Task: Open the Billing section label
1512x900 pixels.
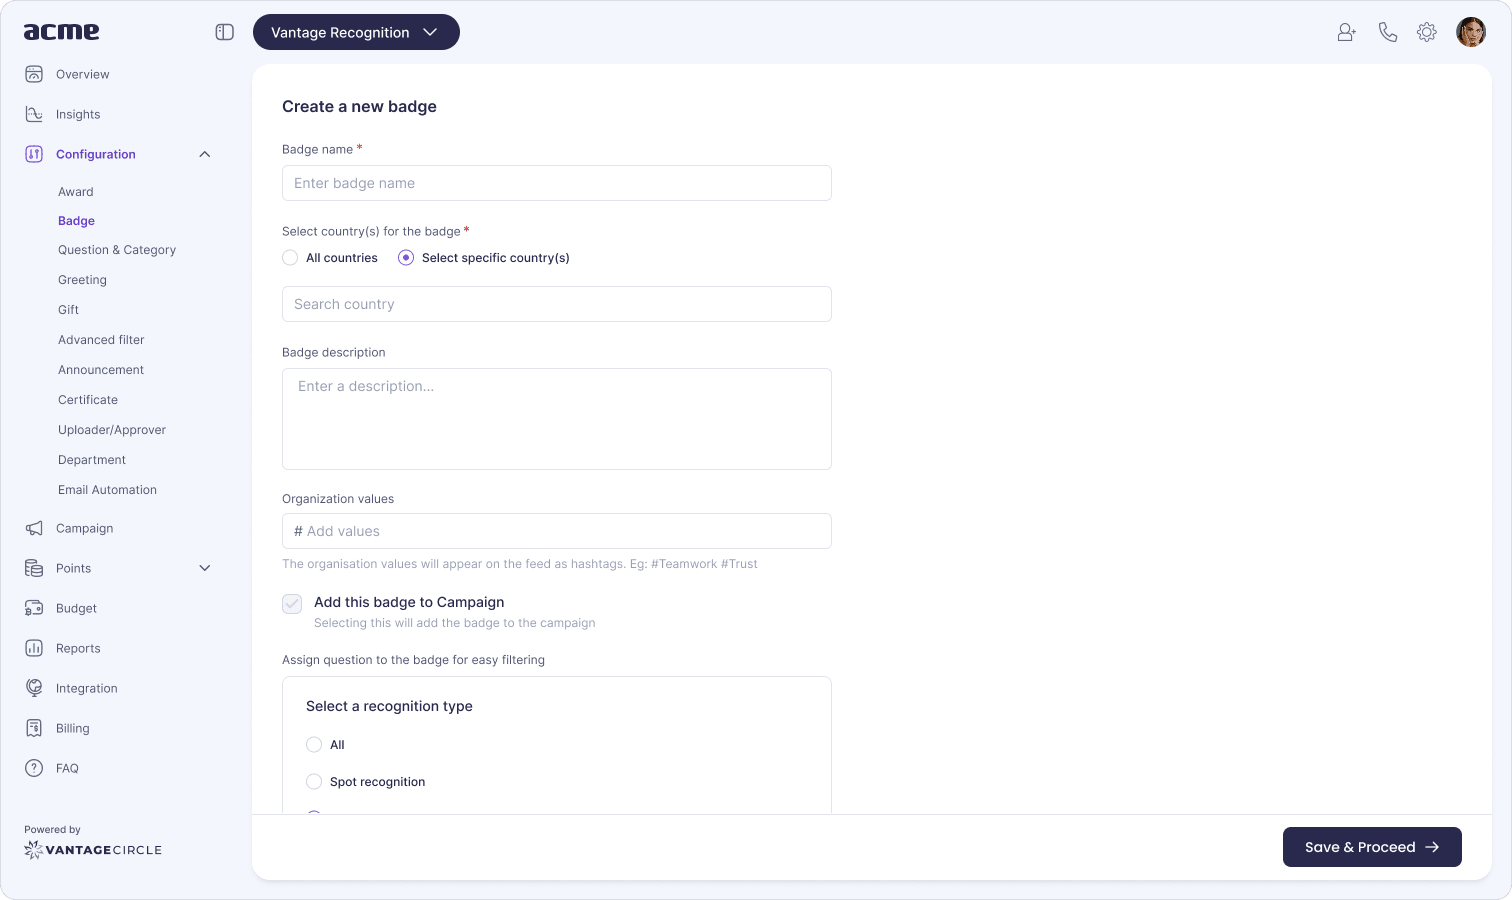Action: pyautogui.click(x=72, y=728)
